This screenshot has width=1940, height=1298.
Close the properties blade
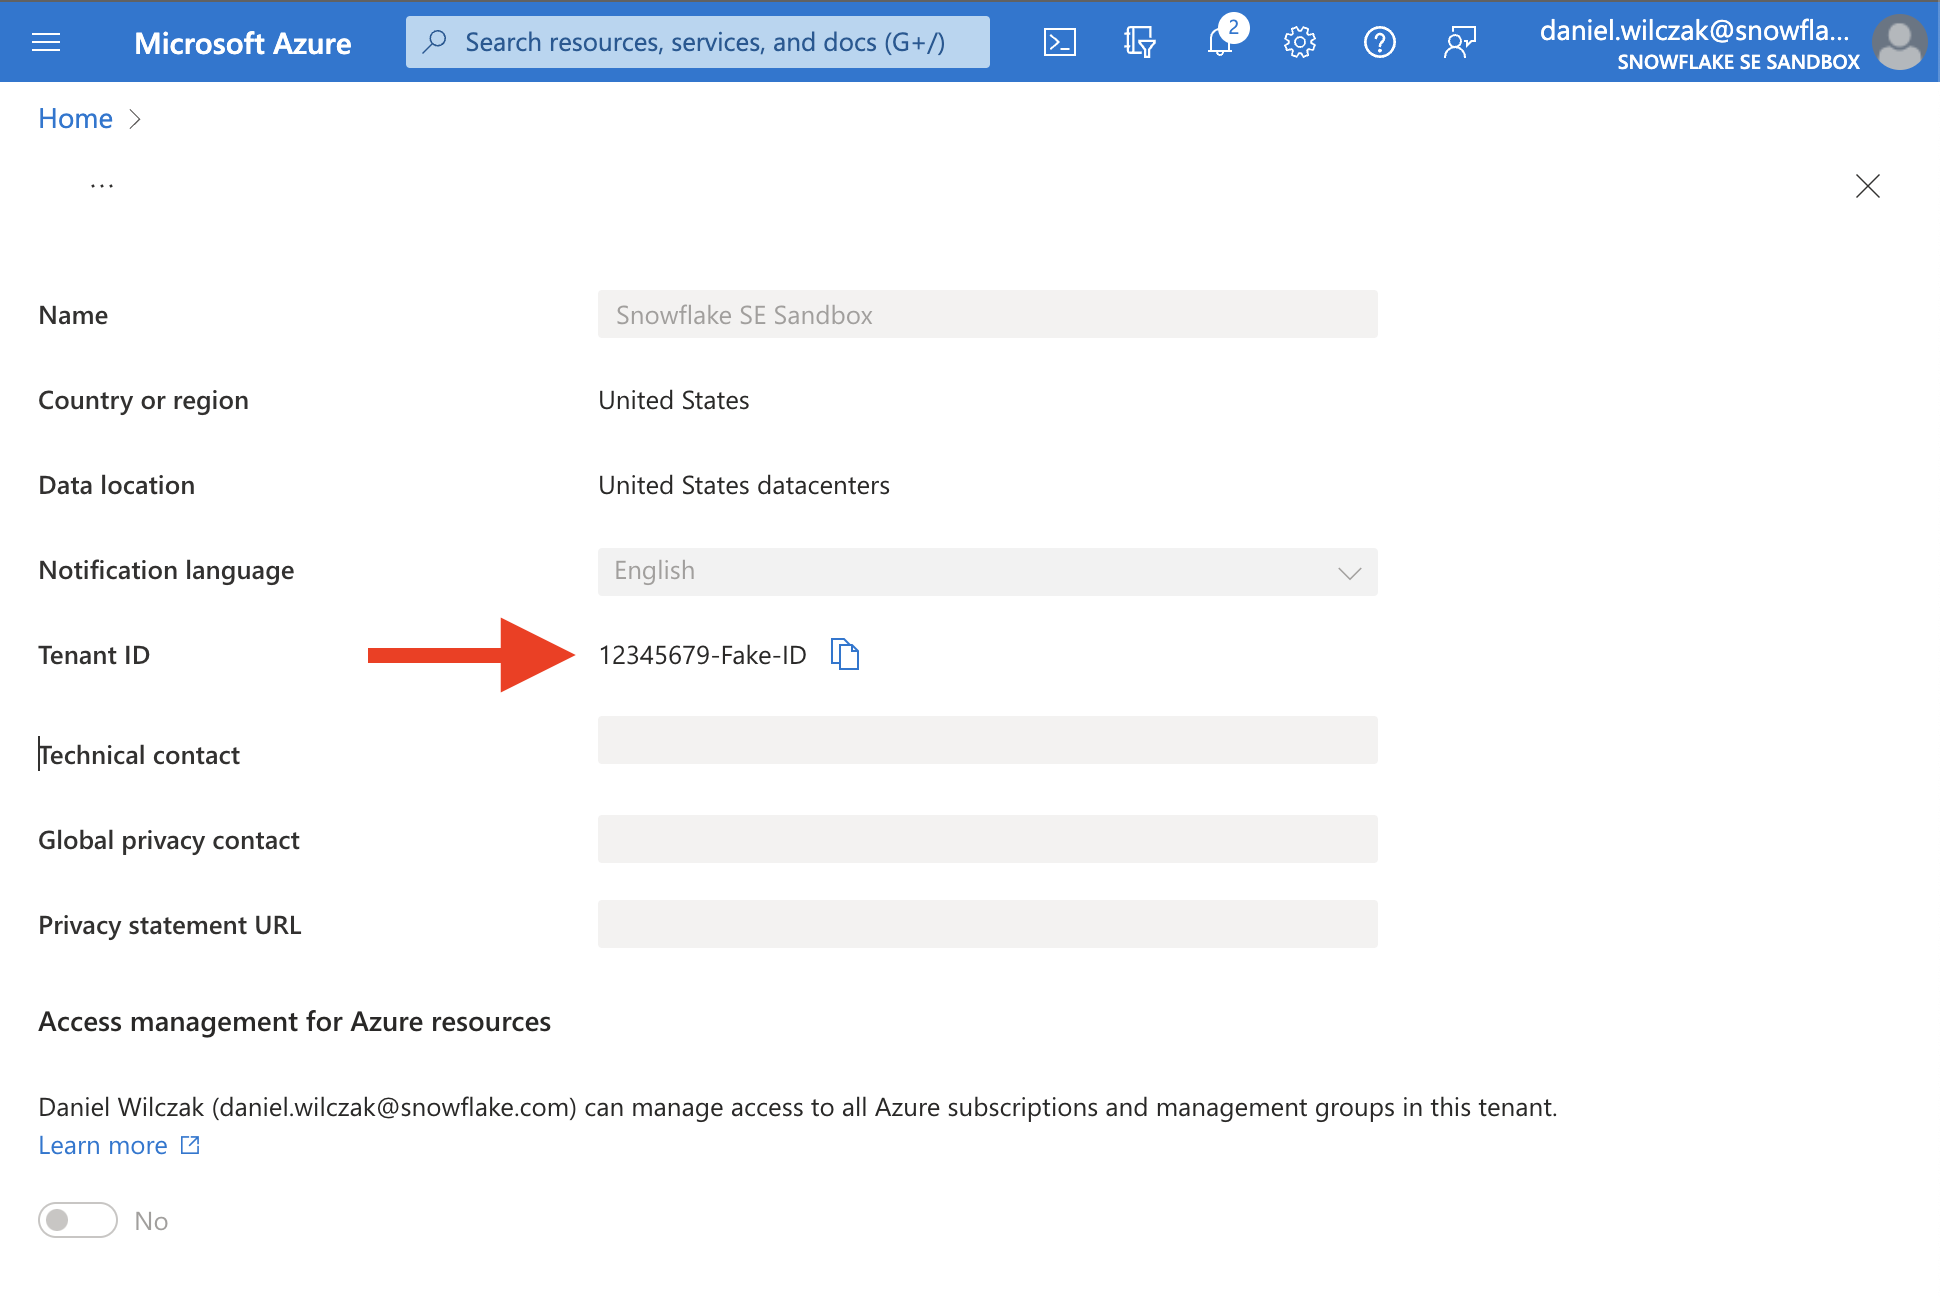[1868, 186]
